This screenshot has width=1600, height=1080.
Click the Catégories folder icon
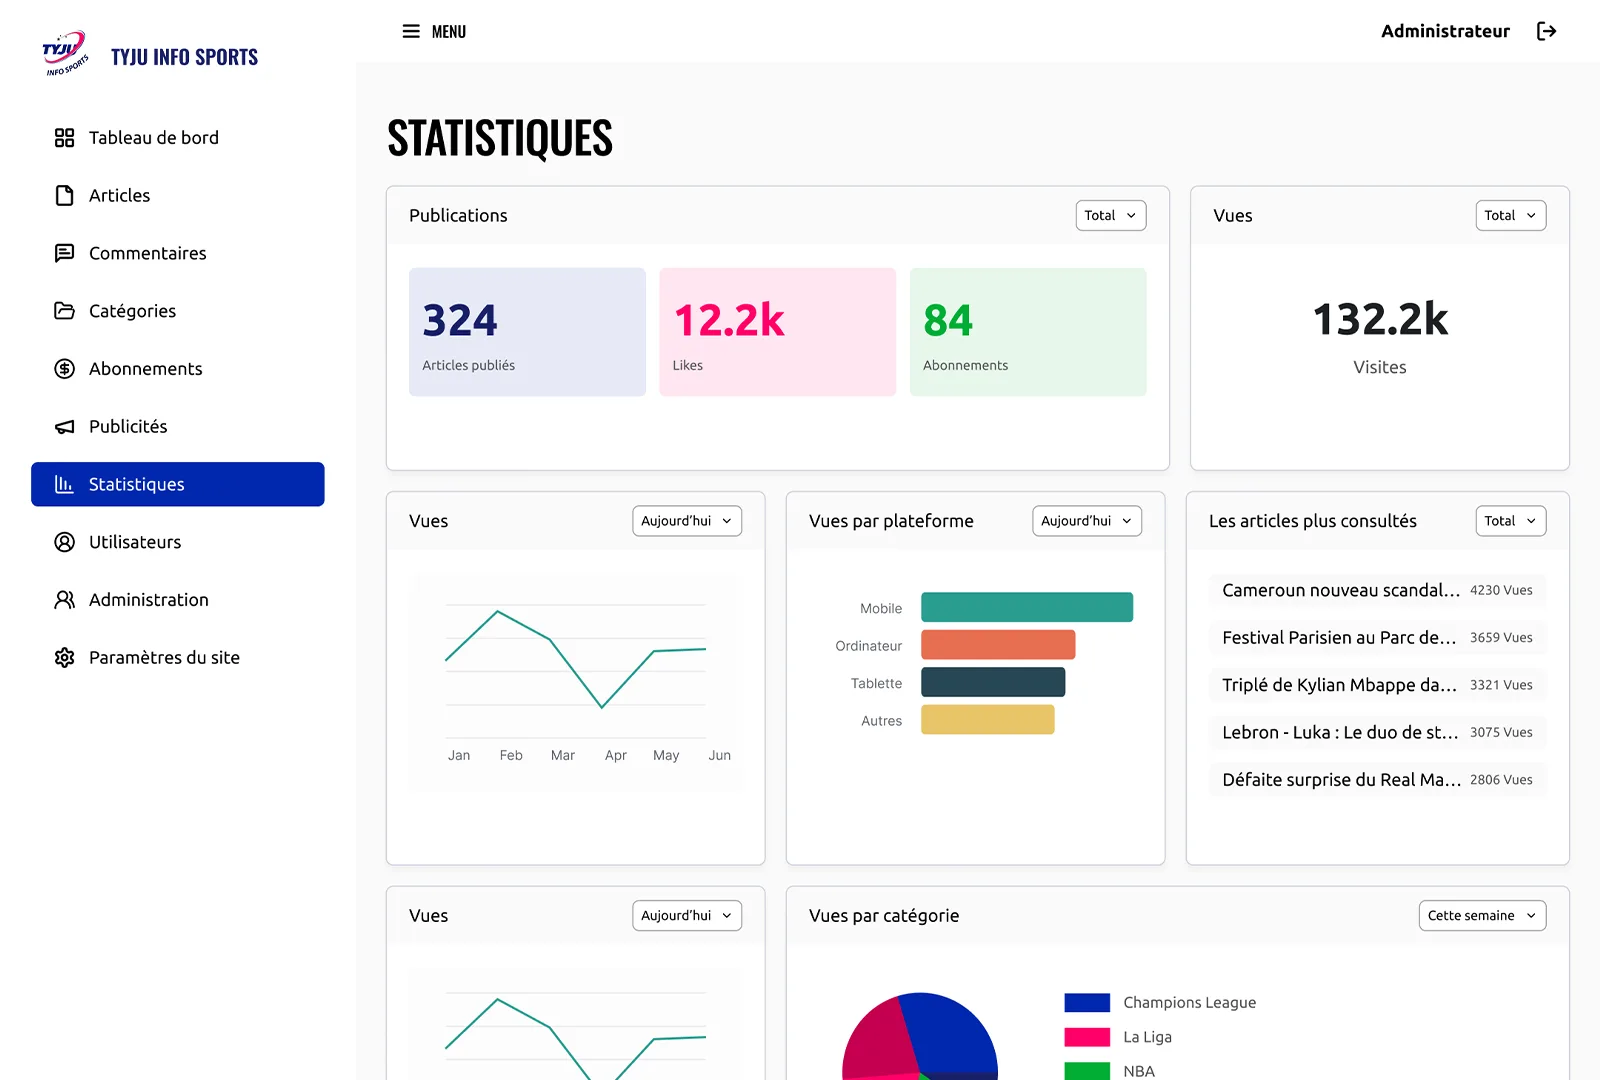click(64, 311)
